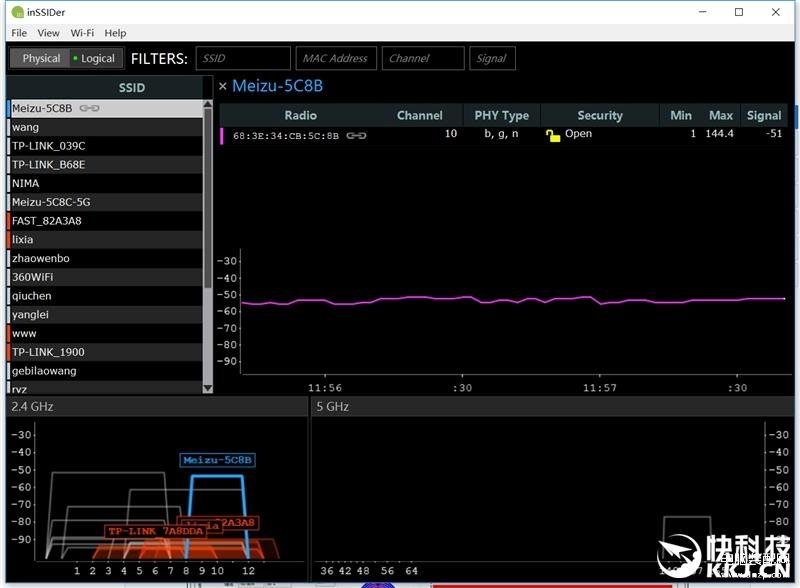Screen dimensions: 800x588
Task: Sort by Signal column header
Action: pos(764,115)
